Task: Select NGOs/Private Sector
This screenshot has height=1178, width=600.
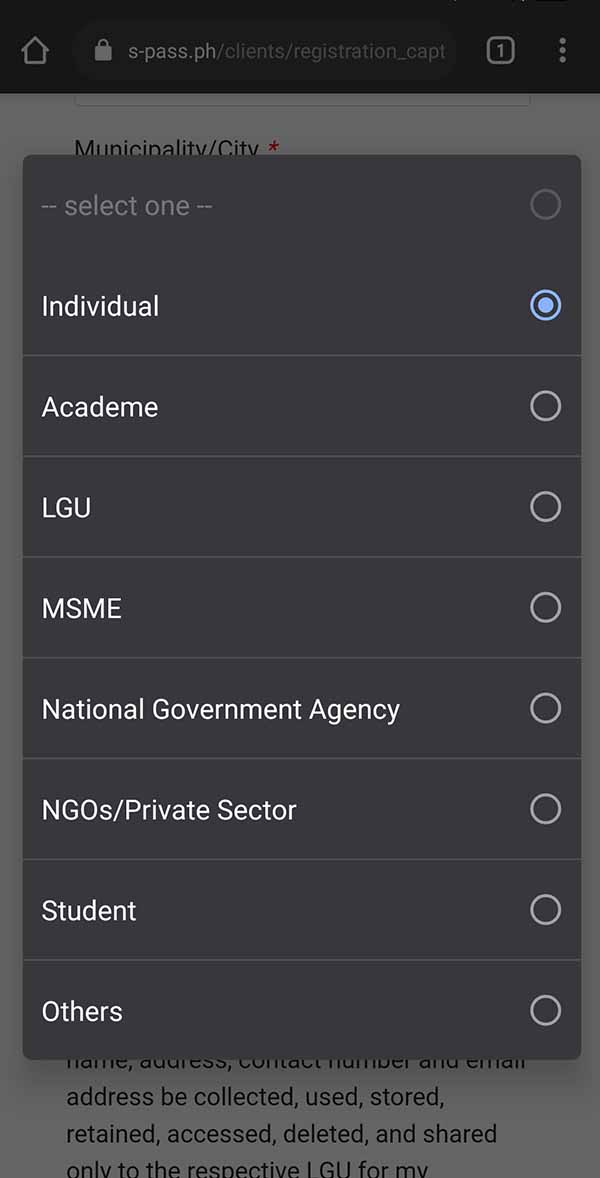Action: pos(300,809)
